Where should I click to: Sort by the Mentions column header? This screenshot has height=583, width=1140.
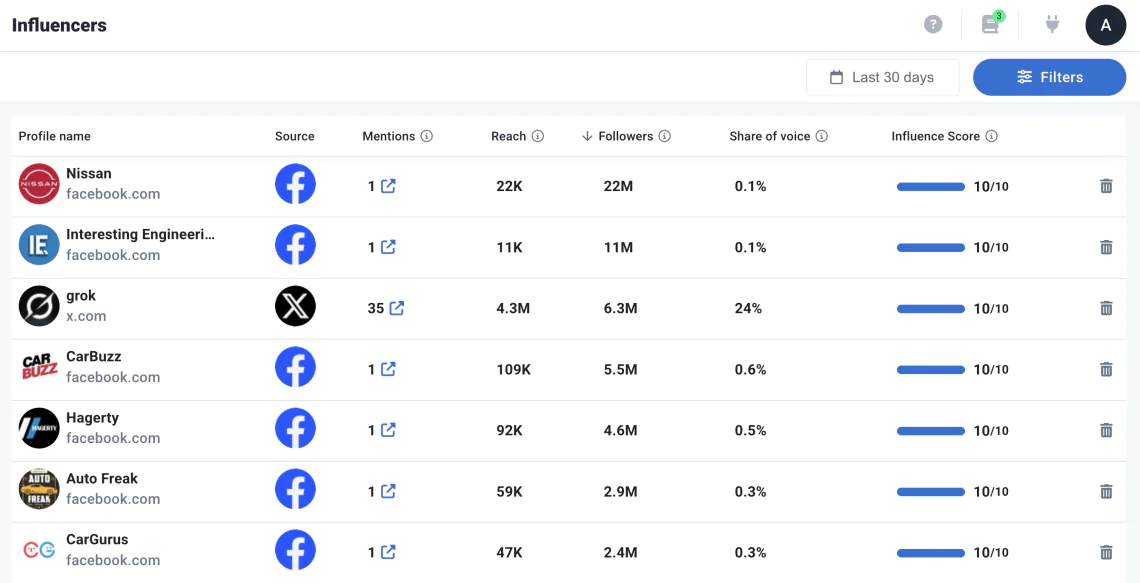pyautogui.click(x=389, y=136)
